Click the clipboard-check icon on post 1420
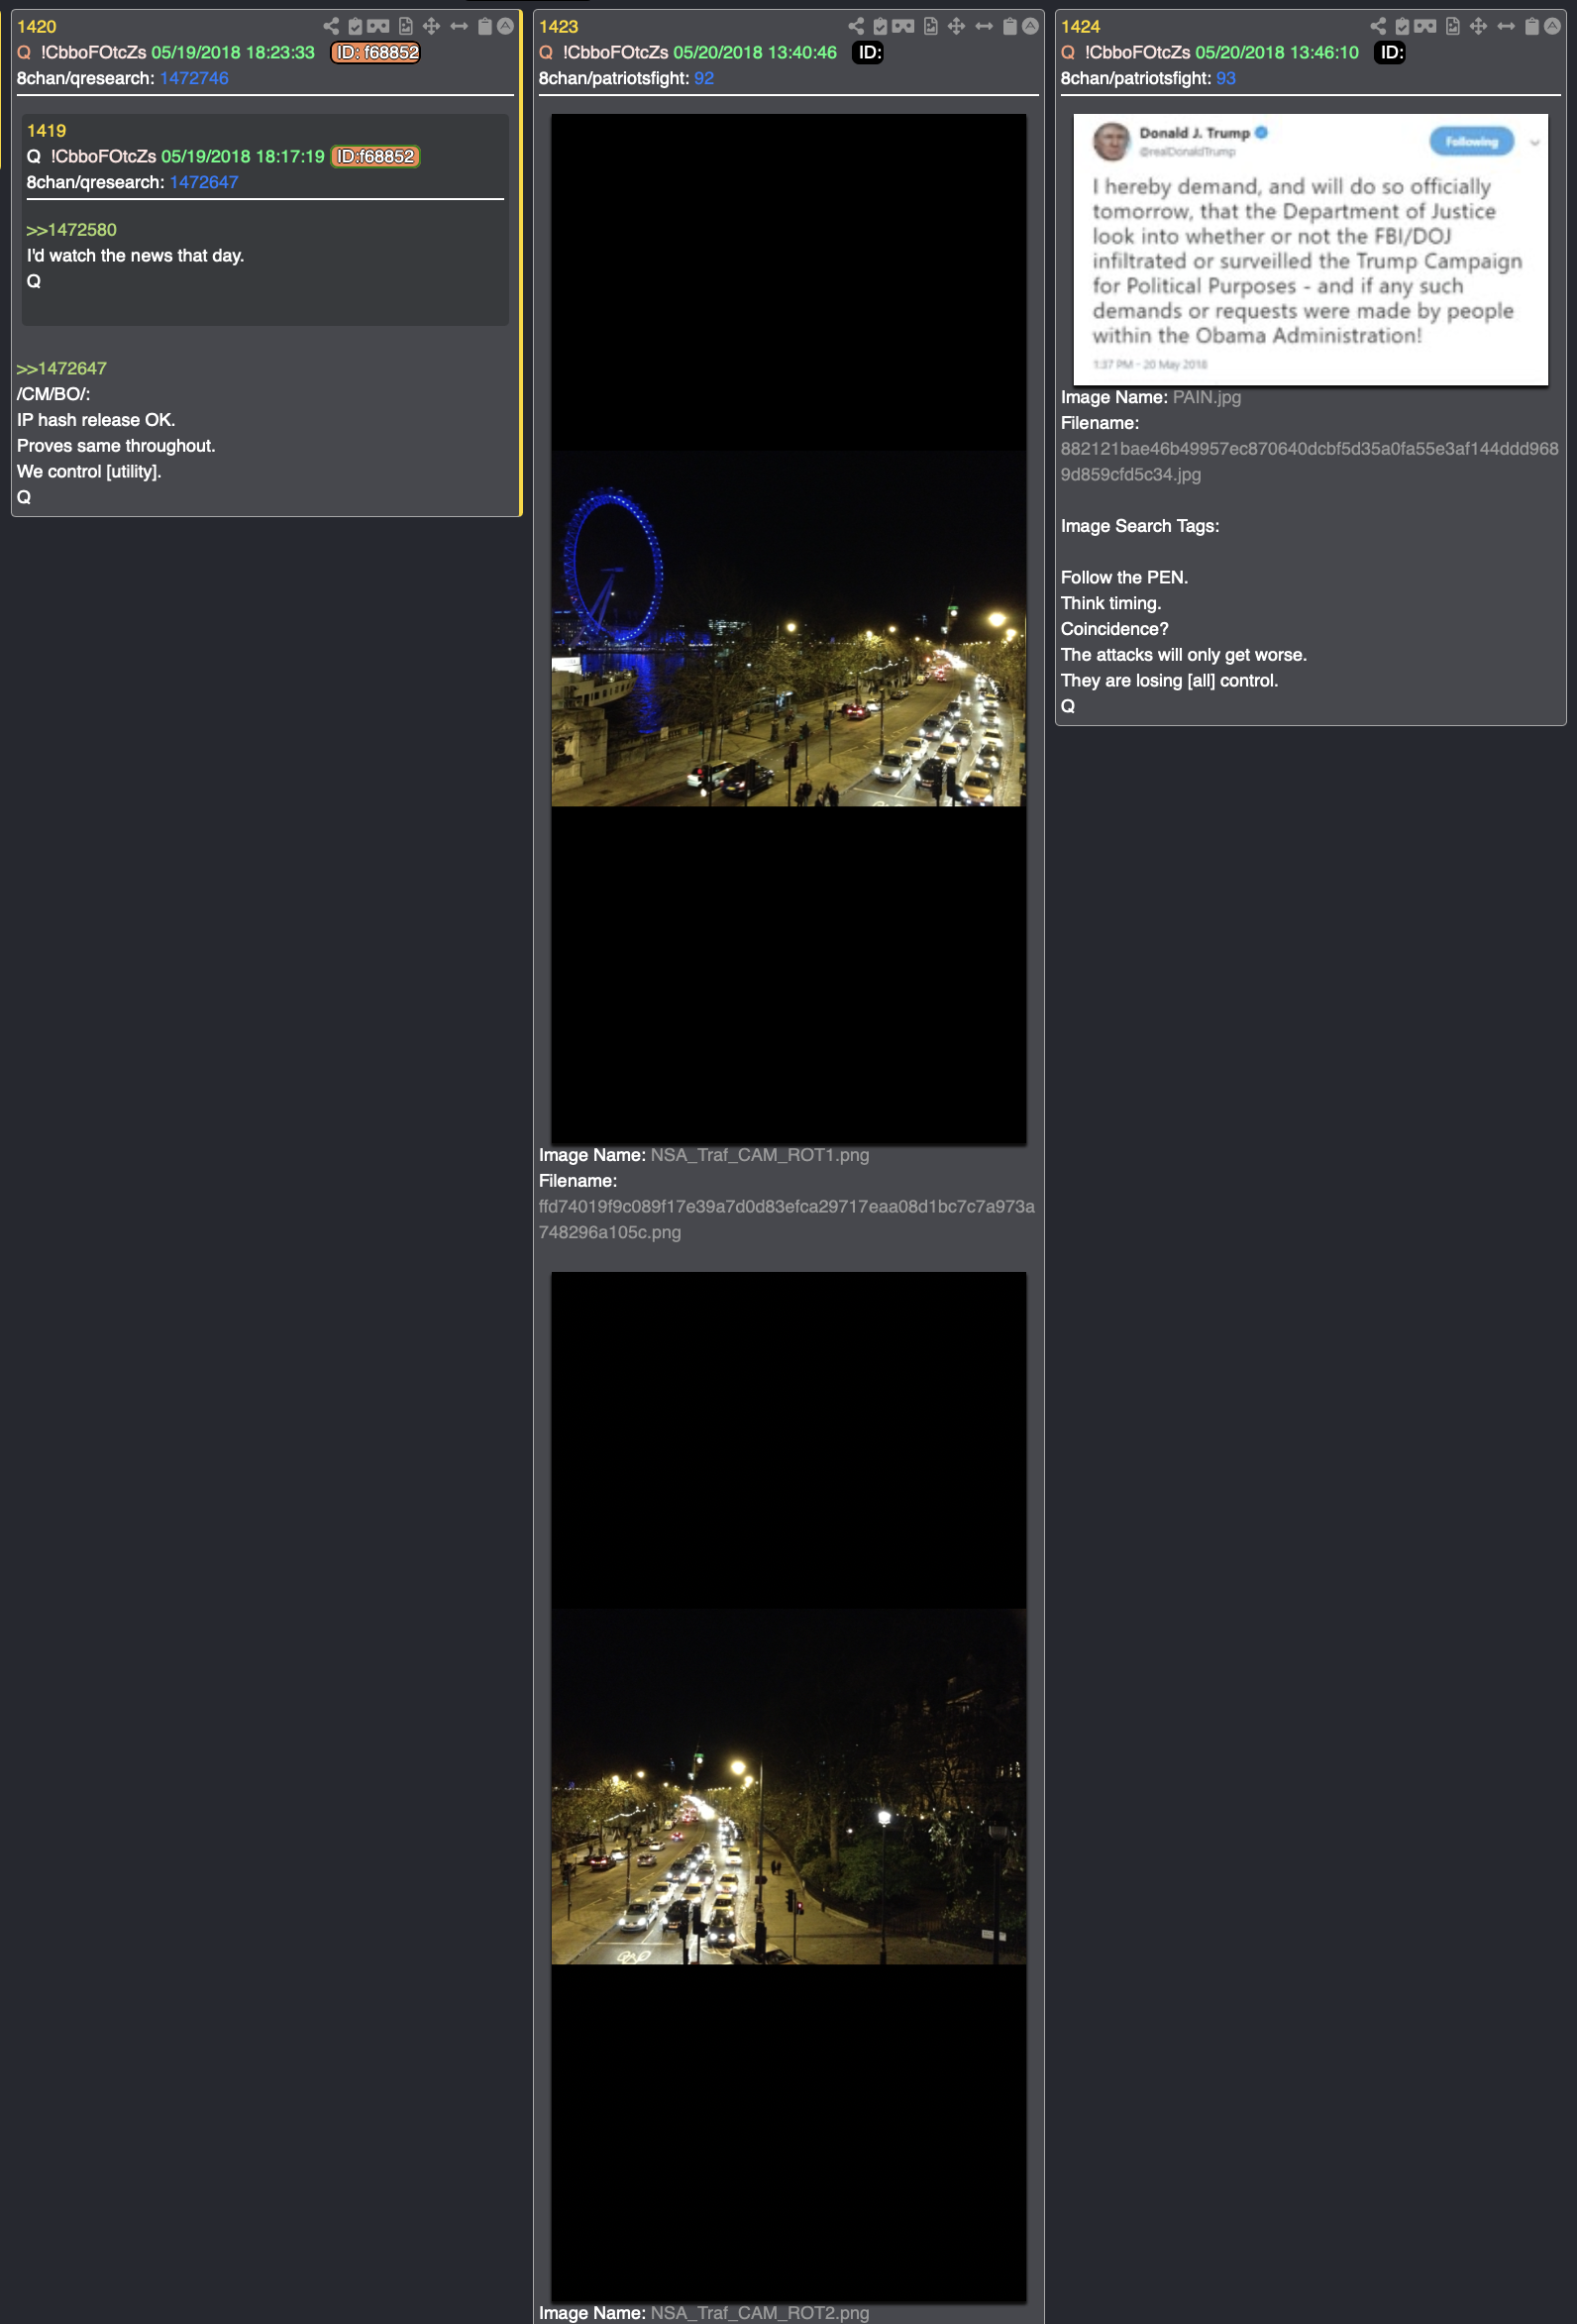 (355, 26)
